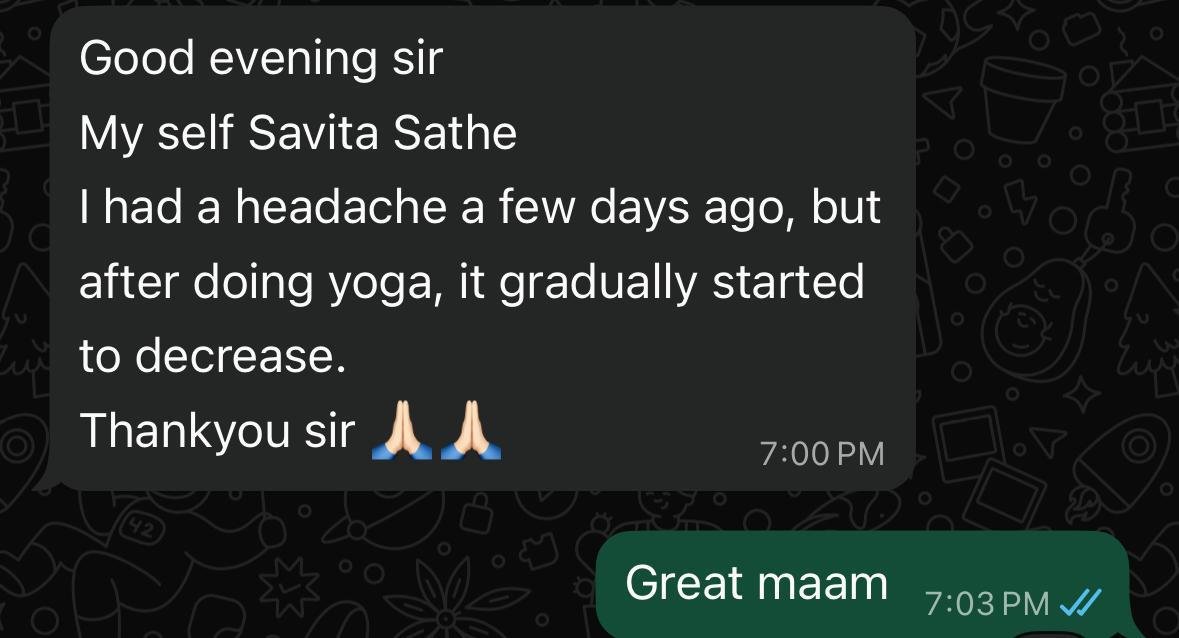Click the four-point sparkle doodle on wallpaper
Image resolution: width=1179 pixels, height=638 pixels.
(1080, 394)
